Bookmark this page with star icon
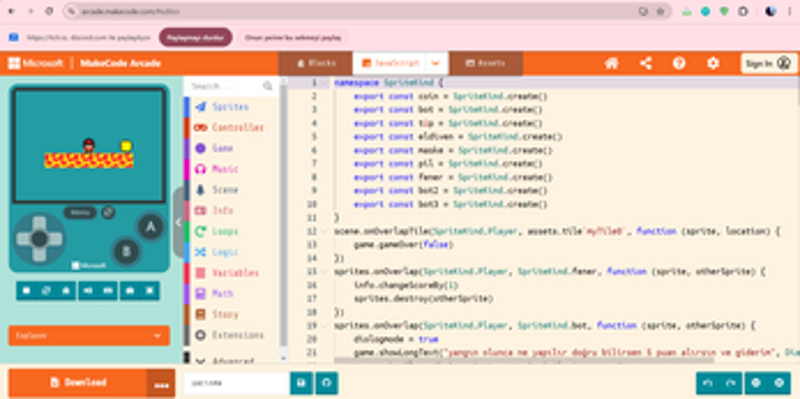Viewport: 800px width, 399px height. (x=660, y=11)
